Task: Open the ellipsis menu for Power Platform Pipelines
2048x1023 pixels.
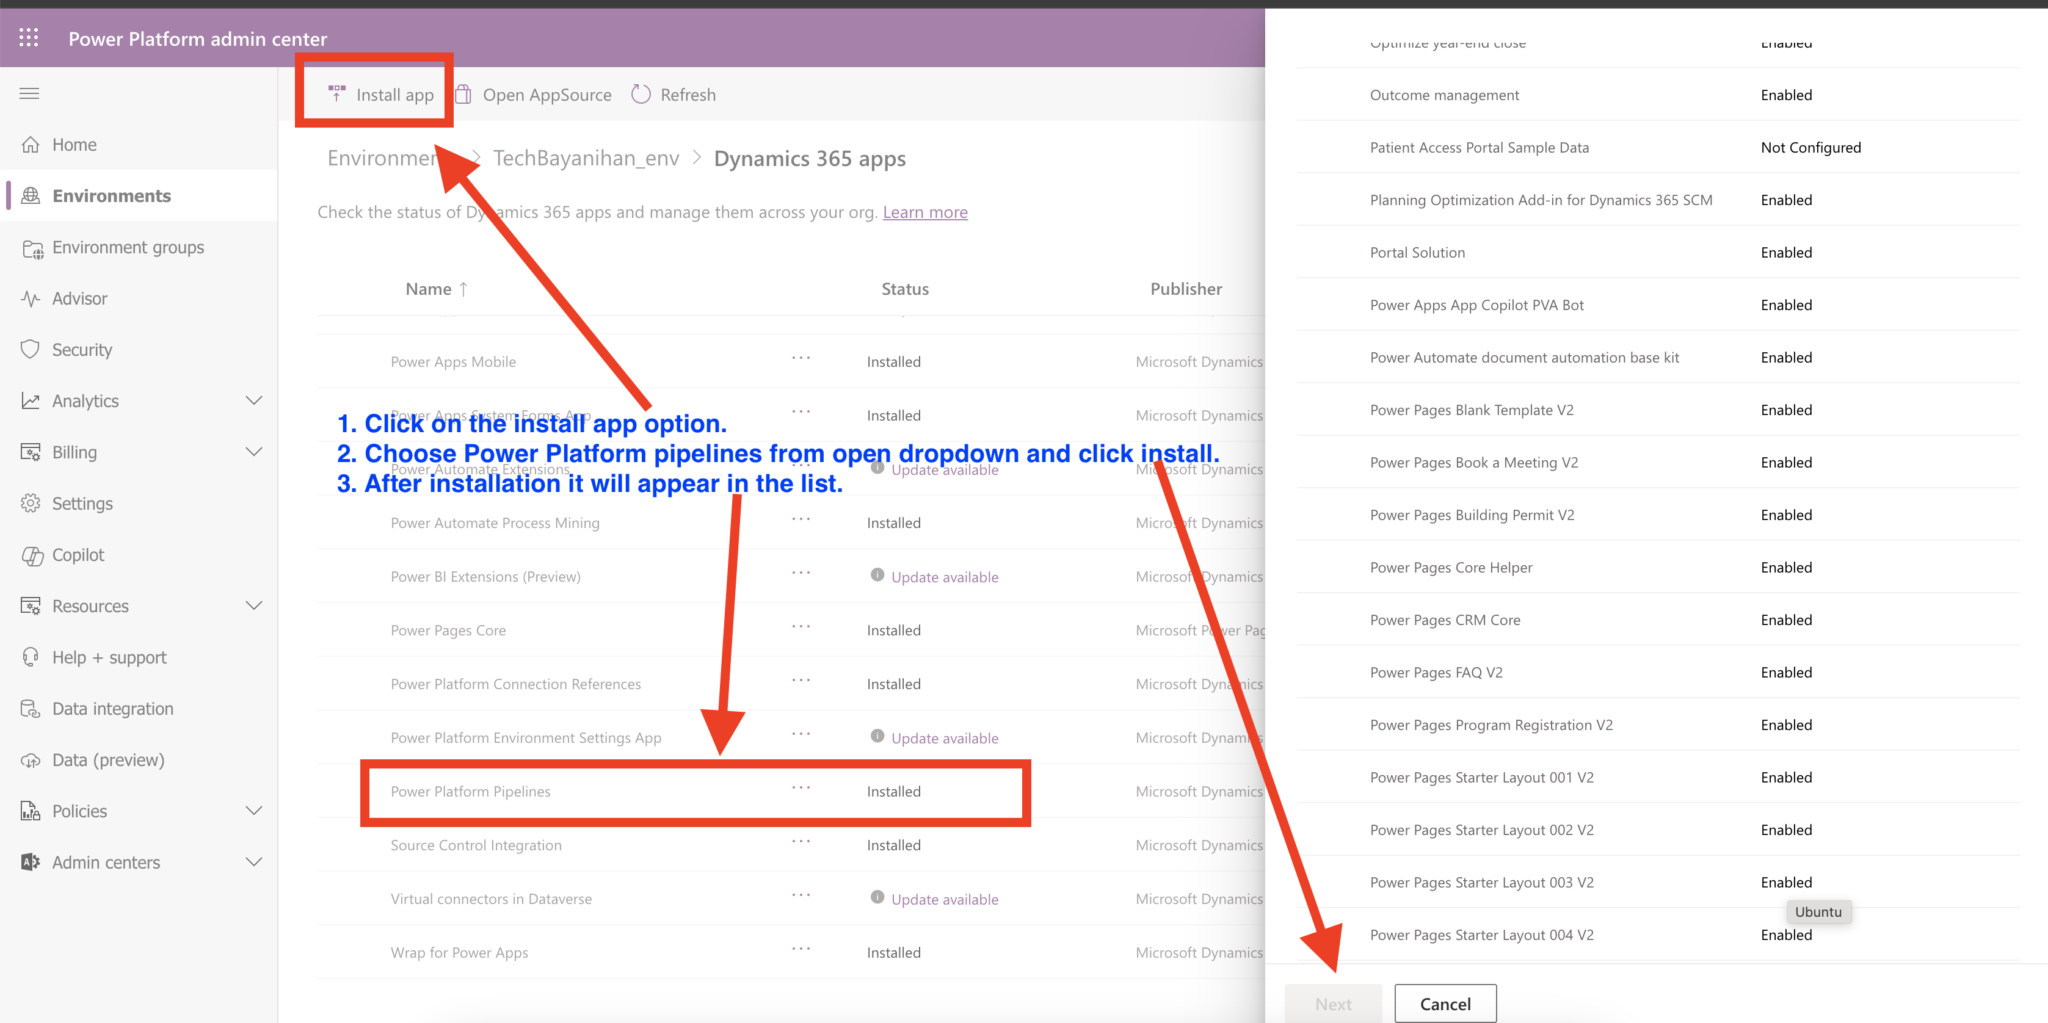Action: [x=800, y=791]
